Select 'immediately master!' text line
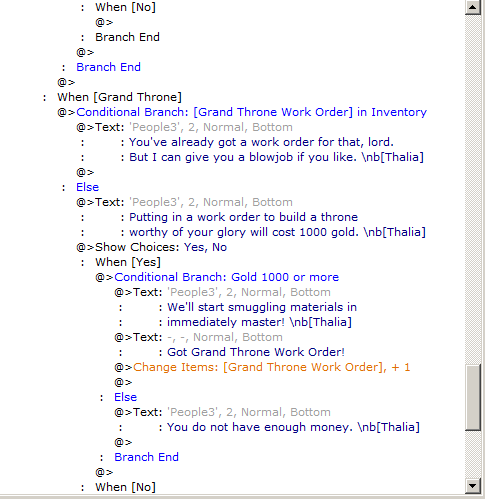485x499 pixels. [259, 322]
